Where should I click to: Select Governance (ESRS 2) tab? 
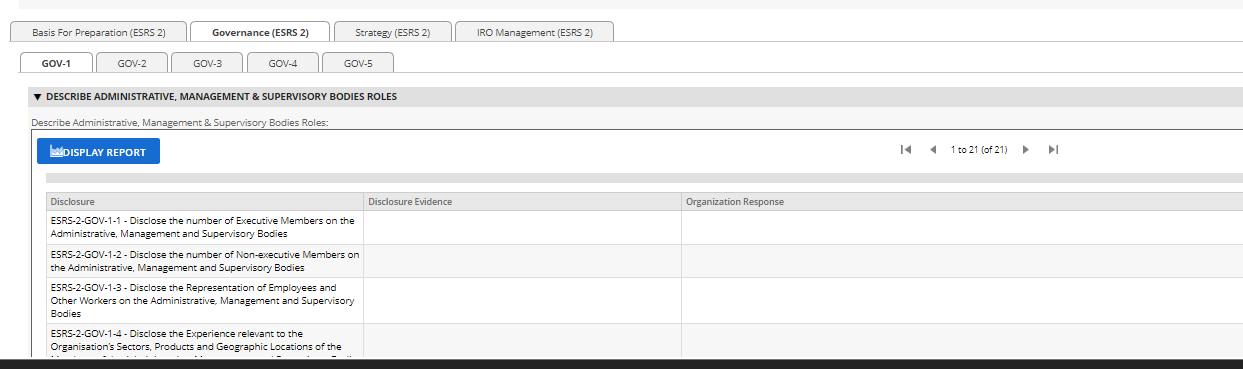click(260, 32)
